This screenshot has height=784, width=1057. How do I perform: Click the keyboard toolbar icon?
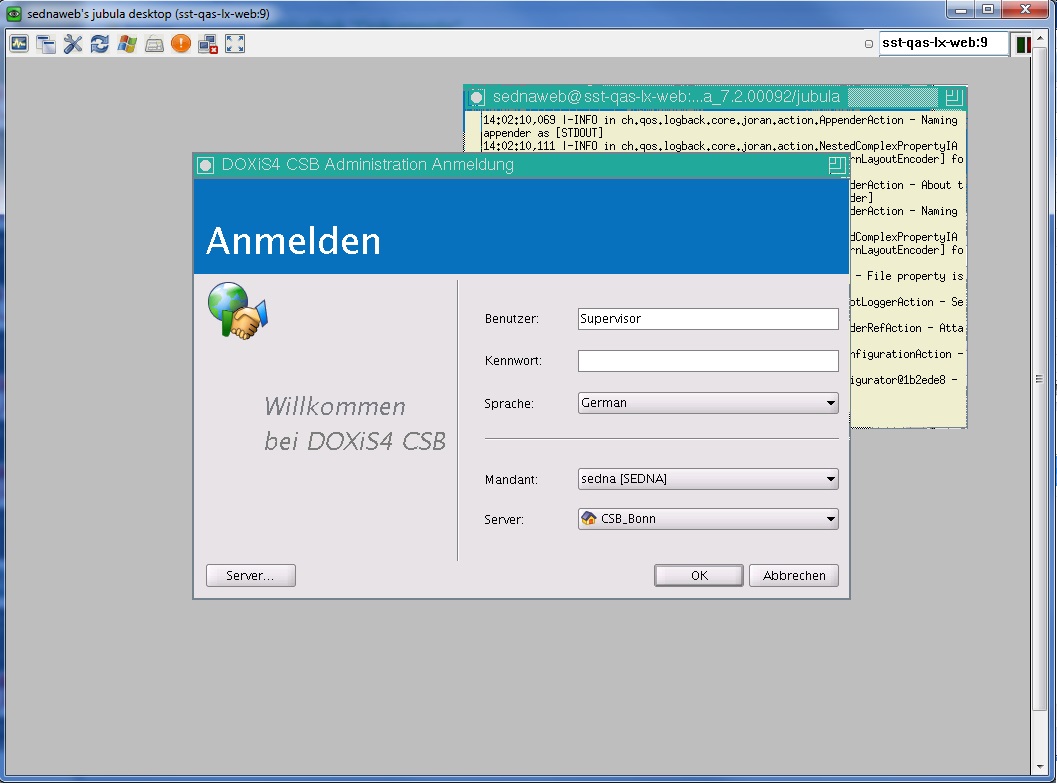tap(154, 44)
